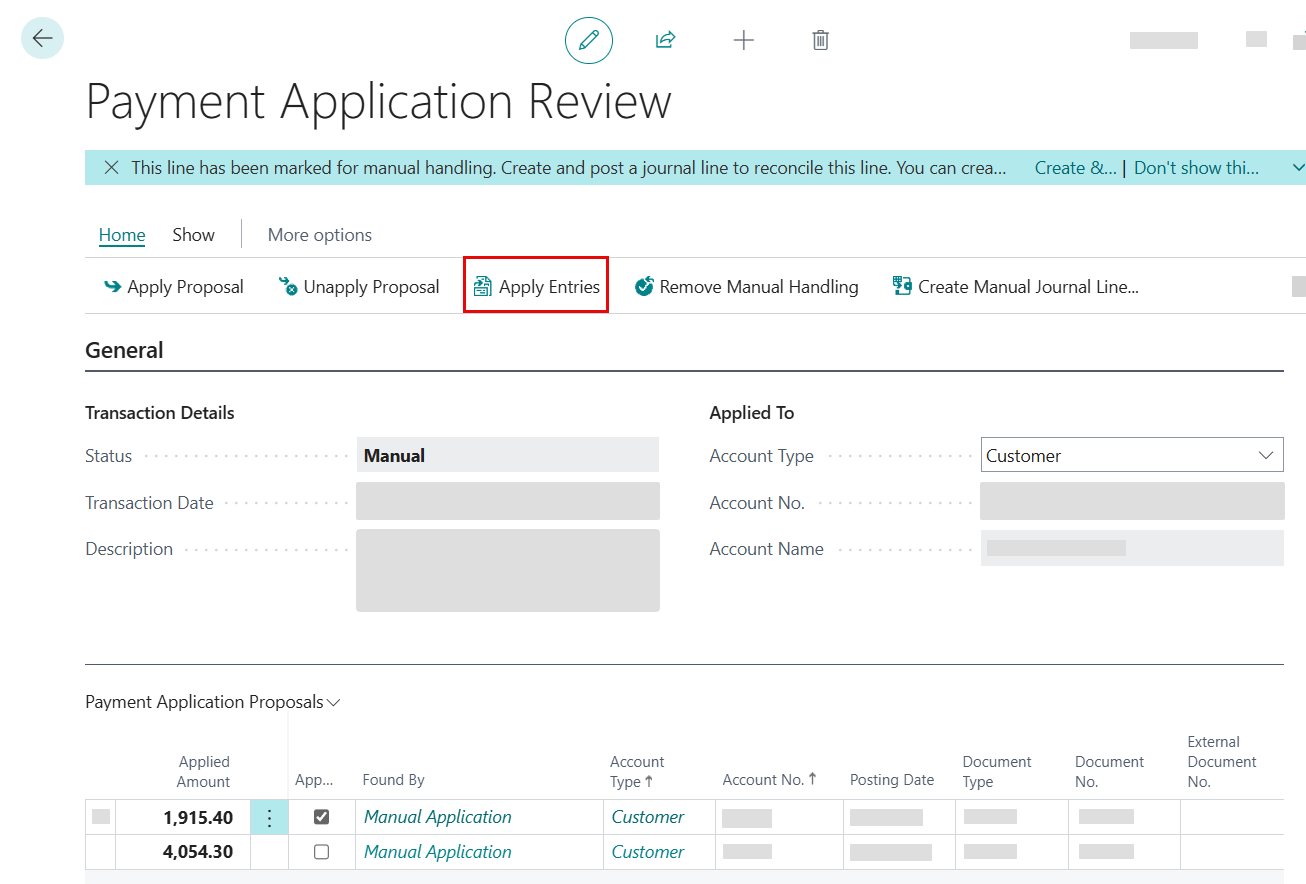Choose the Remove Manual Handling action
This screenshot has height=884, width=1306.
tap(746, 286)
